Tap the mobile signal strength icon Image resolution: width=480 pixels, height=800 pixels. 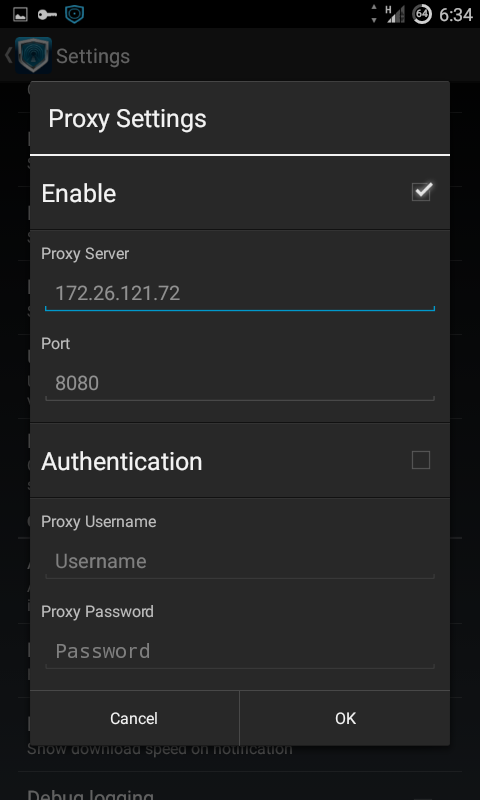[395, 14]
